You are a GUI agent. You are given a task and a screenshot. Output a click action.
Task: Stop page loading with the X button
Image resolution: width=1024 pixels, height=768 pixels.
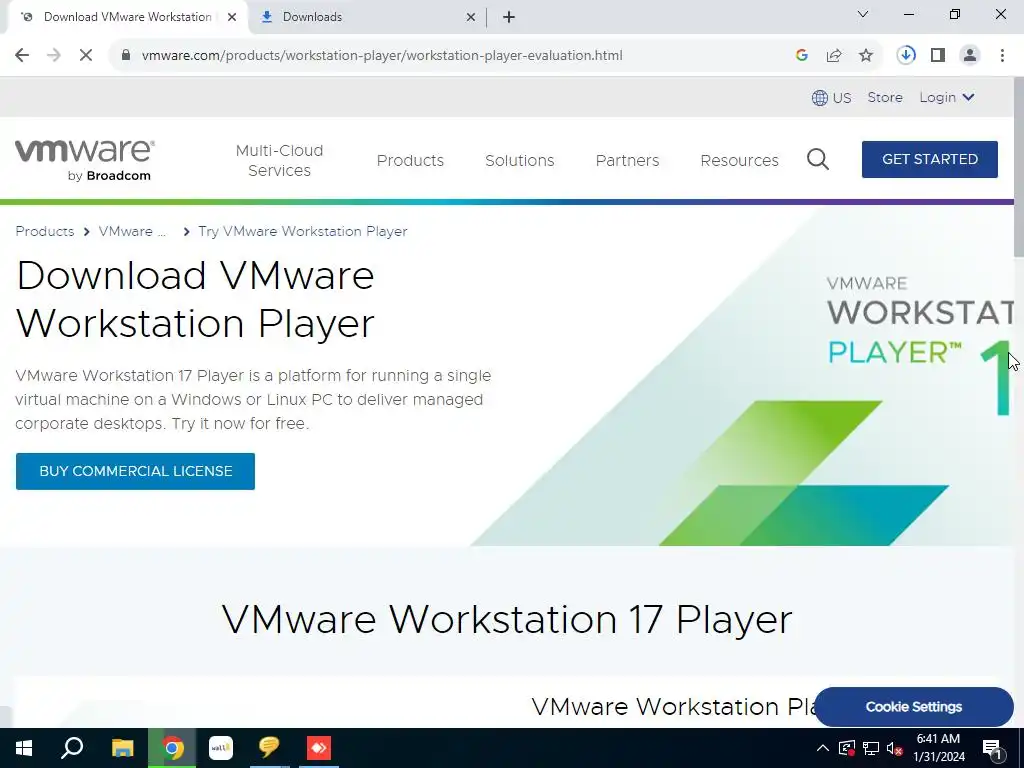[86, 56]
